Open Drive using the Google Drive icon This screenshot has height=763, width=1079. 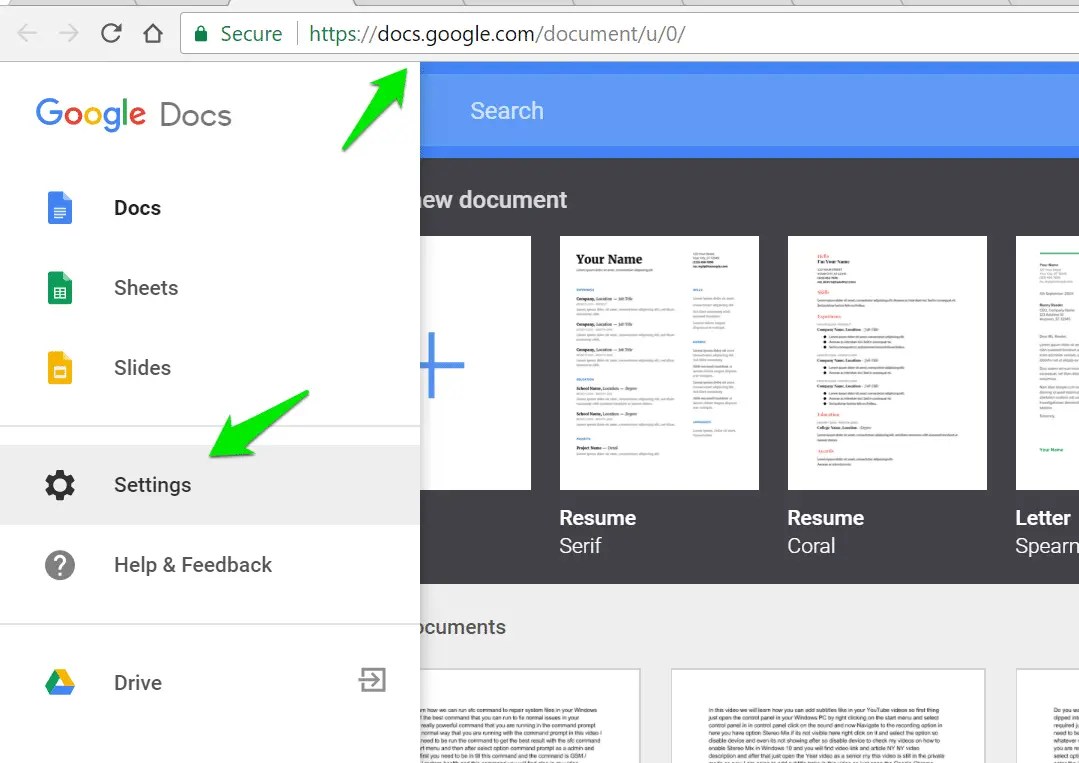[x=59, y=682]
